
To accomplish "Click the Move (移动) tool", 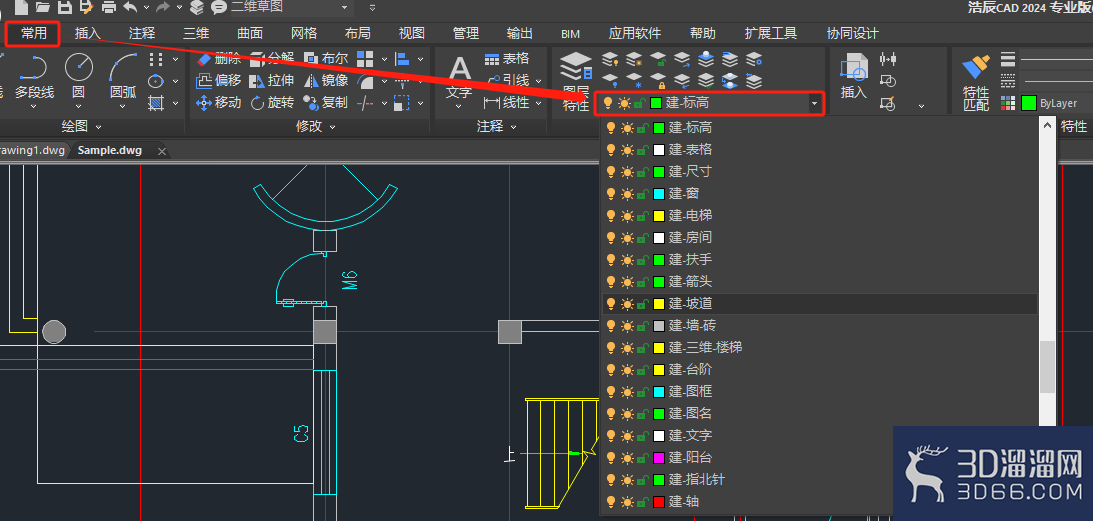I will [219, 103].
